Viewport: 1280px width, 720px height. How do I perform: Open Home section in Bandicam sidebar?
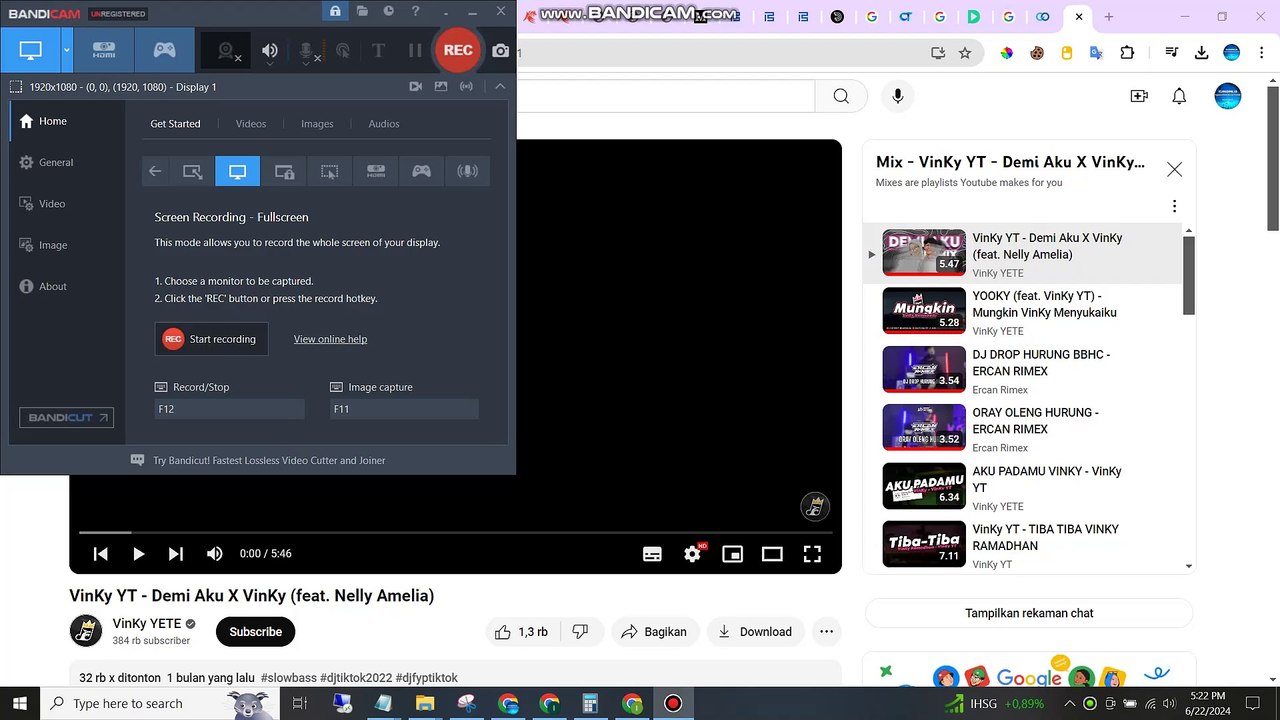click(65, 121)
